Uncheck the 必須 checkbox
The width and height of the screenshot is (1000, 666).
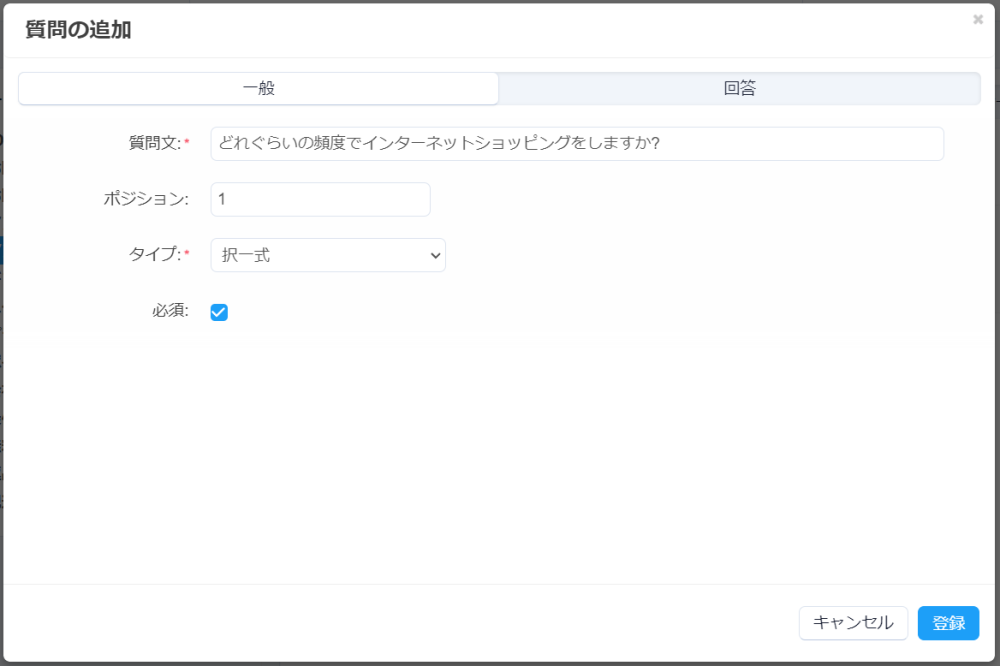click(x=219, y=312)
